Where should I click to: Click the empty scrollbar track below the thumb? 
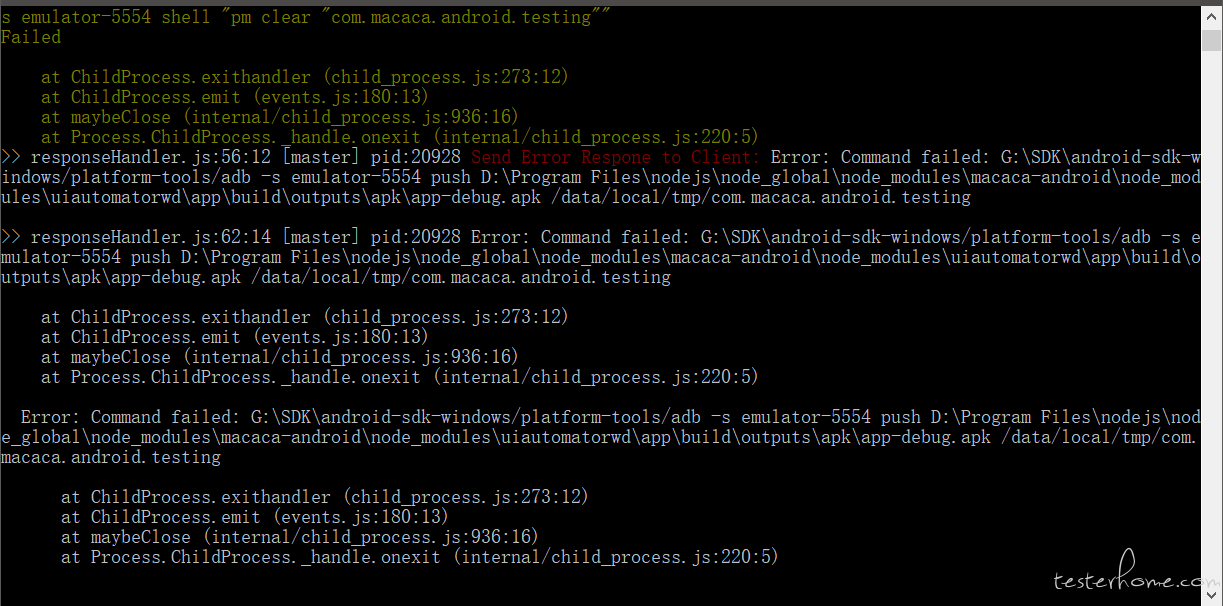point(1211,318)
